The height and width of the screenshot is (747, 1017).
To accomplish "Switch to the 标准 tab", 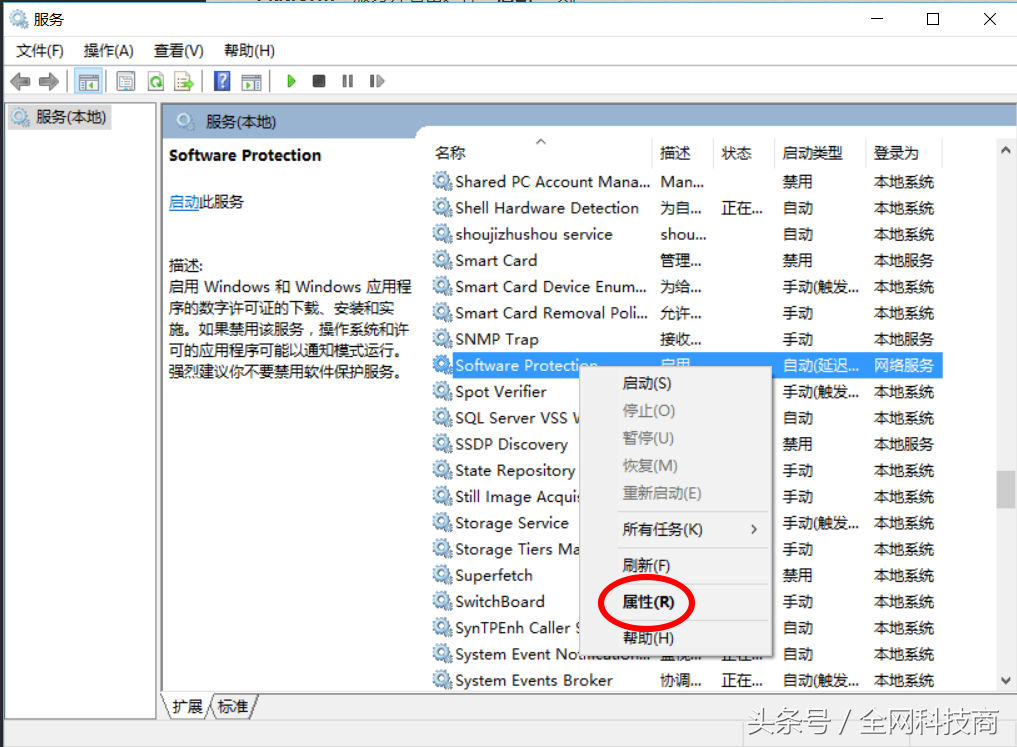I will pyautogui.click(x=233, y=706).
